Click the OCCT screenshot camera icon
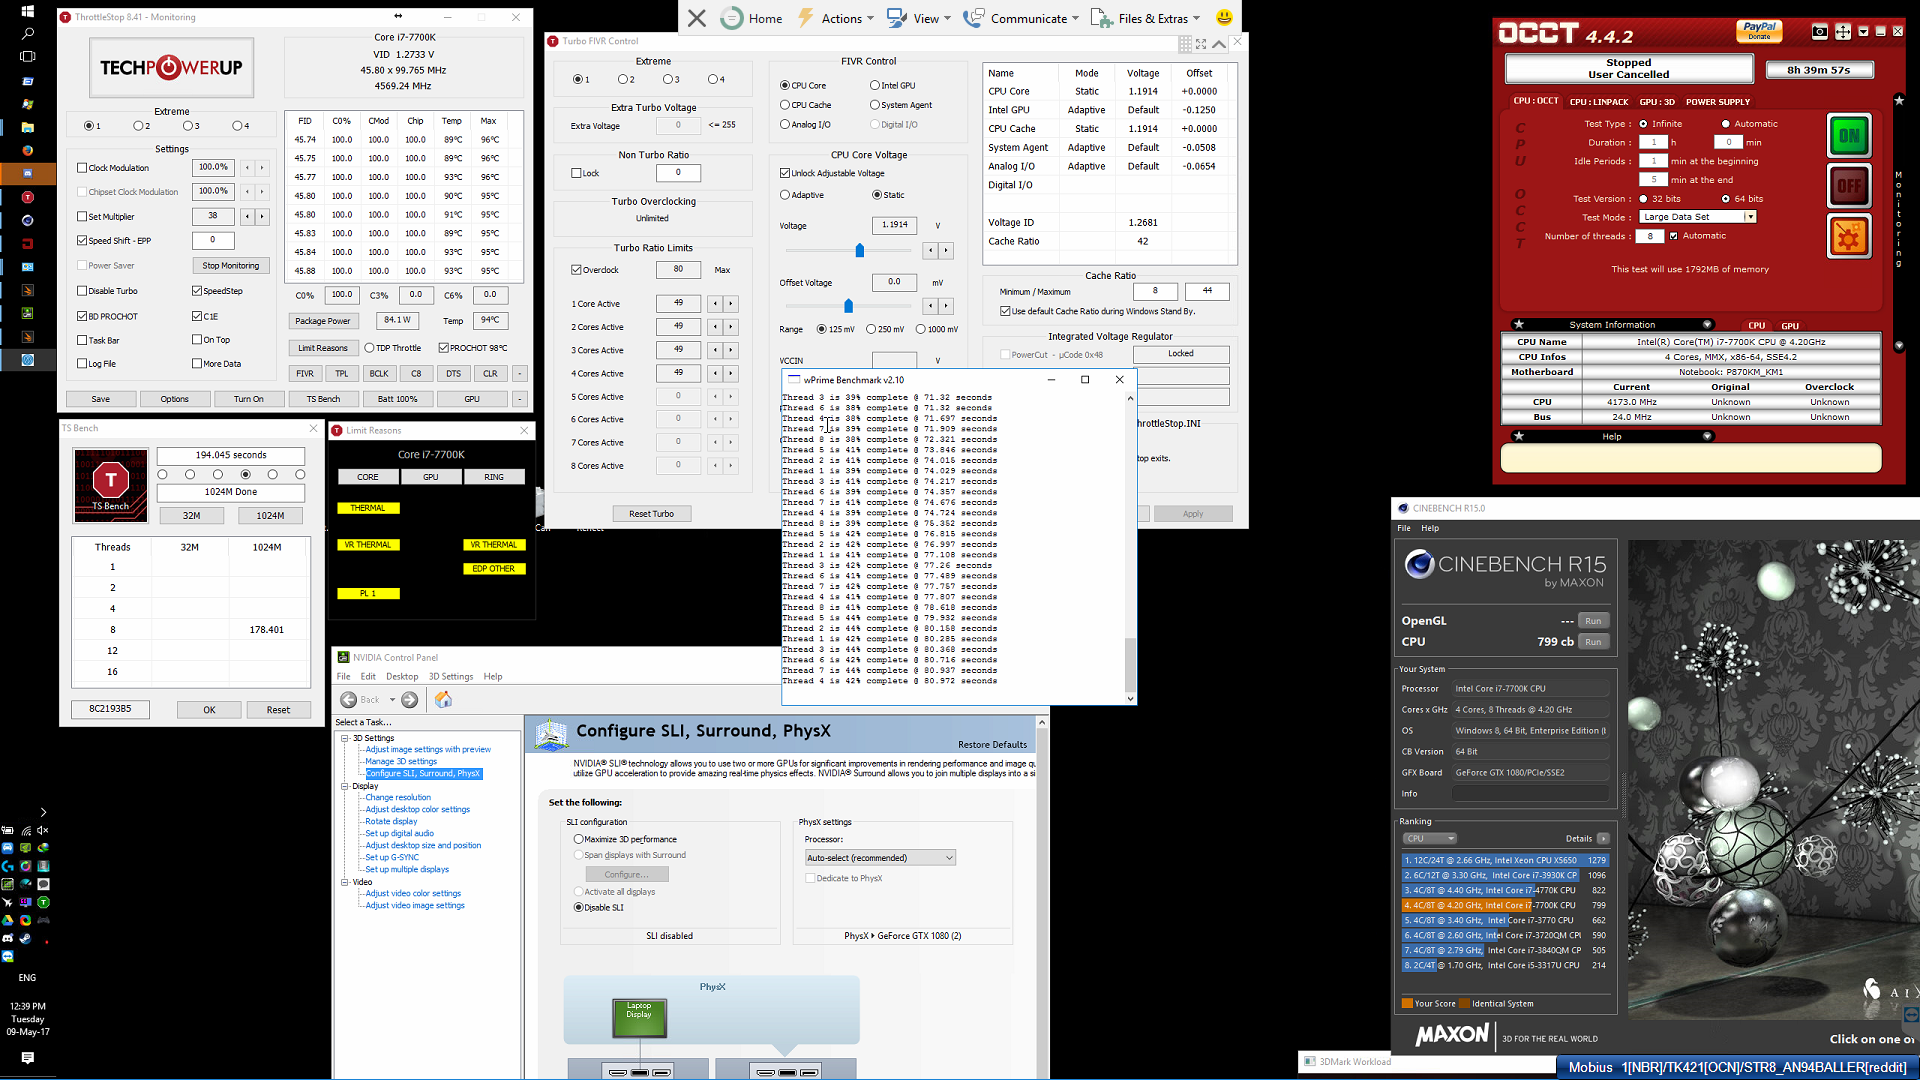 [x=1820, y=32]
